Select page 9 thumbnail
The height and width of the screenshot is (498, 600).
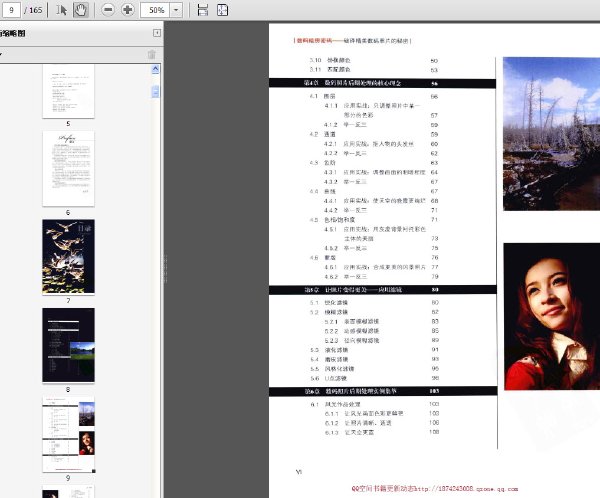pyautogui.click(x=68, y=434)
